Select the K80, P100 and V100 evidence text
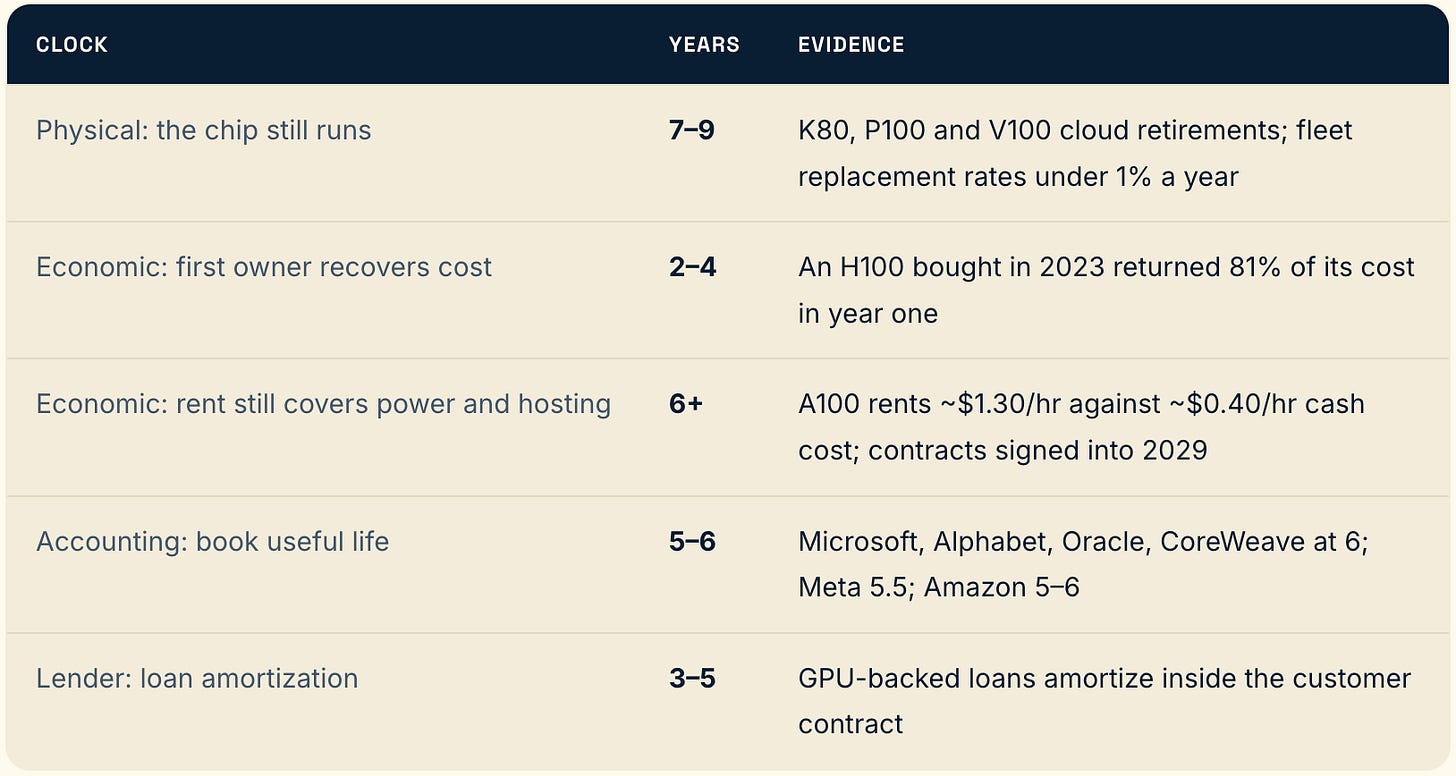Image resolution: width=1456 pixels, height=776 pixels. (x=1075, y=154)
